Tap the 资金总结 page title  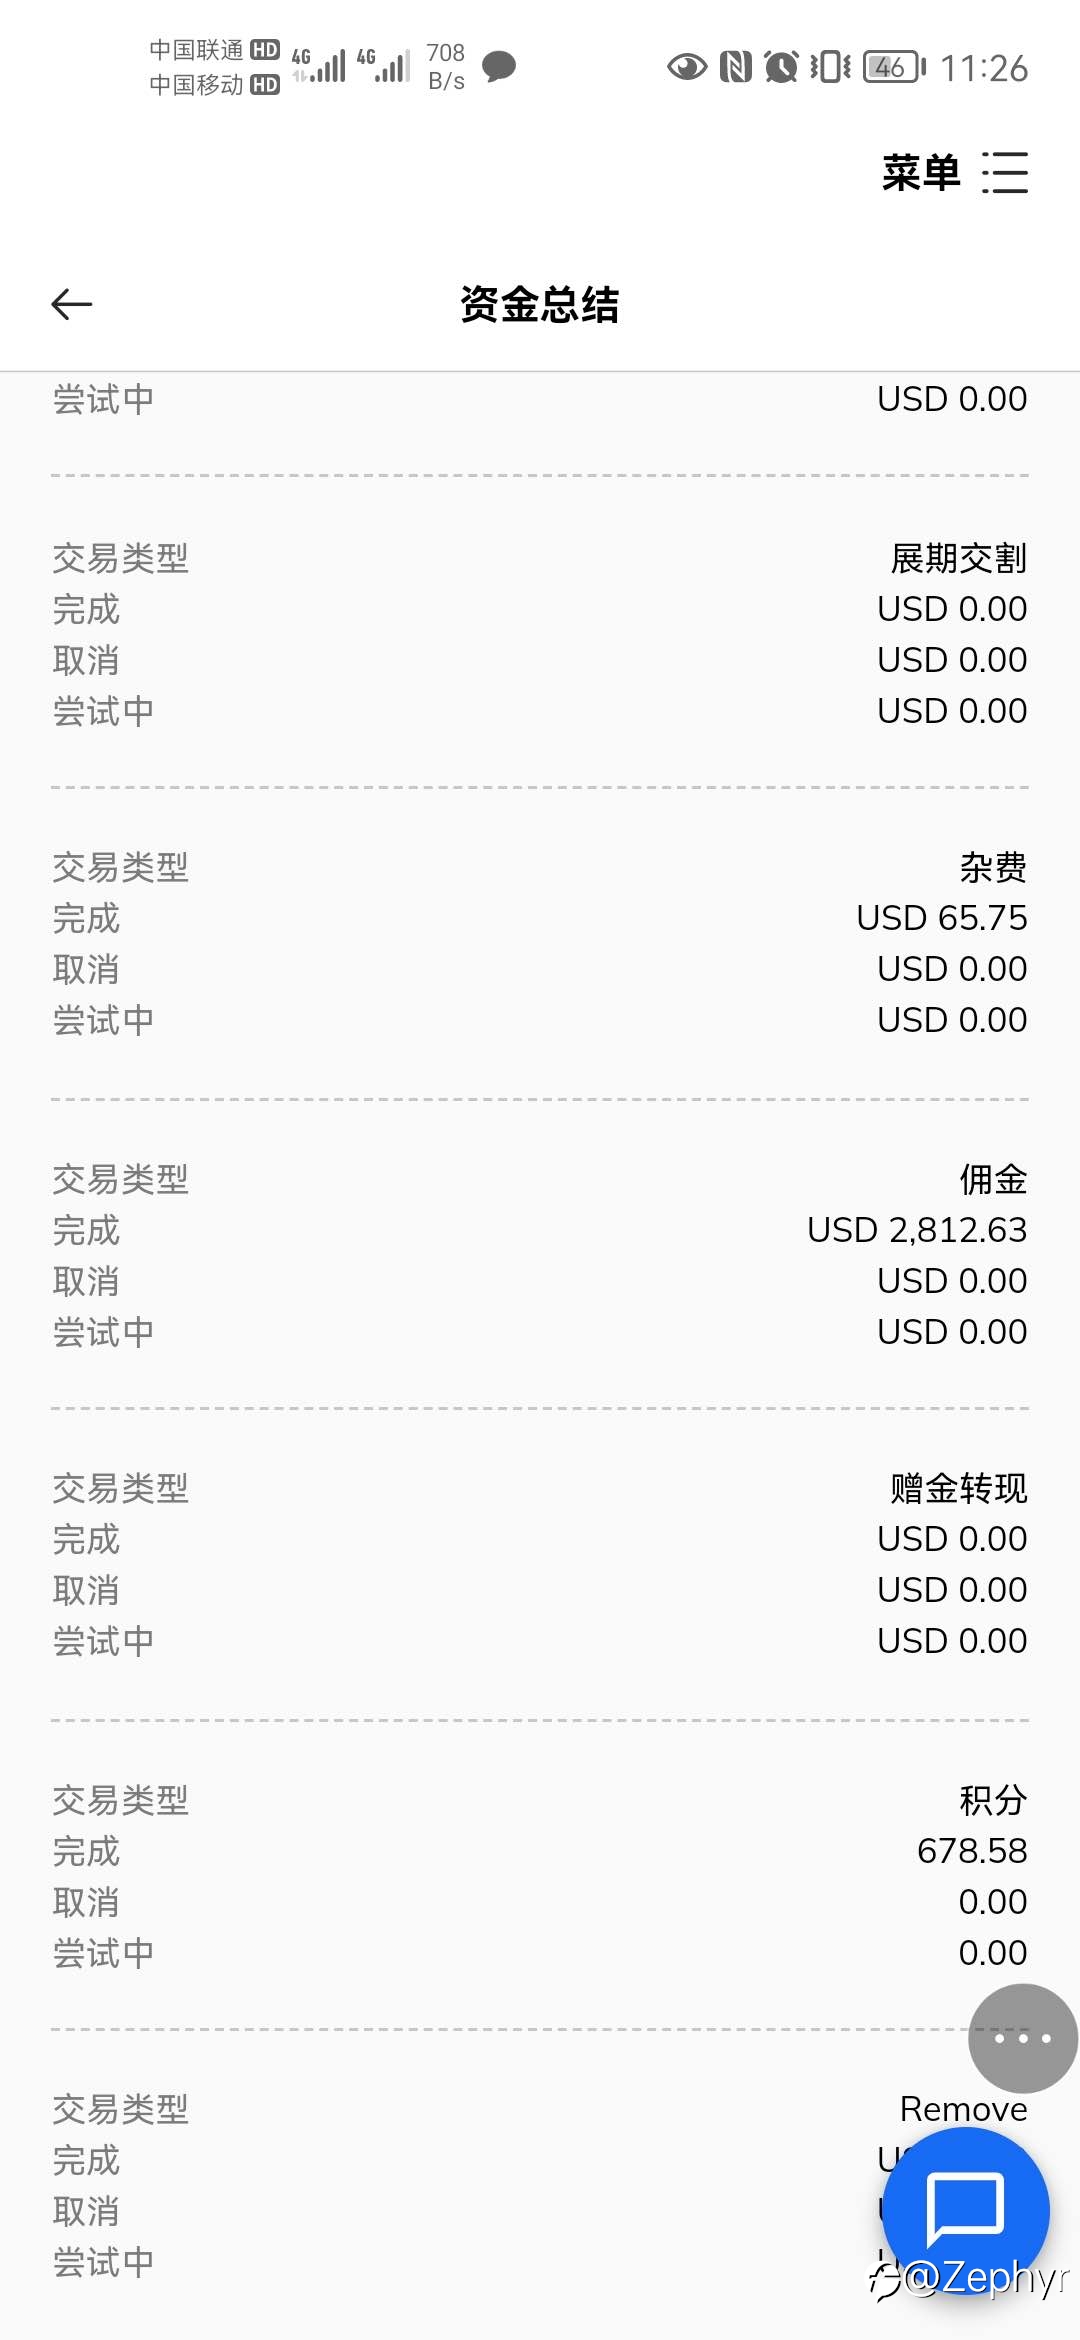coord(540,304)
